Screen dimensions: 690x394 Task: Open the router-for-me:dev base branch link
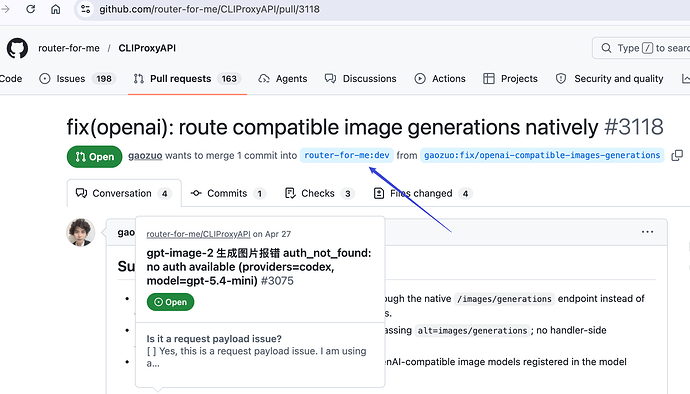pos(347,155)
